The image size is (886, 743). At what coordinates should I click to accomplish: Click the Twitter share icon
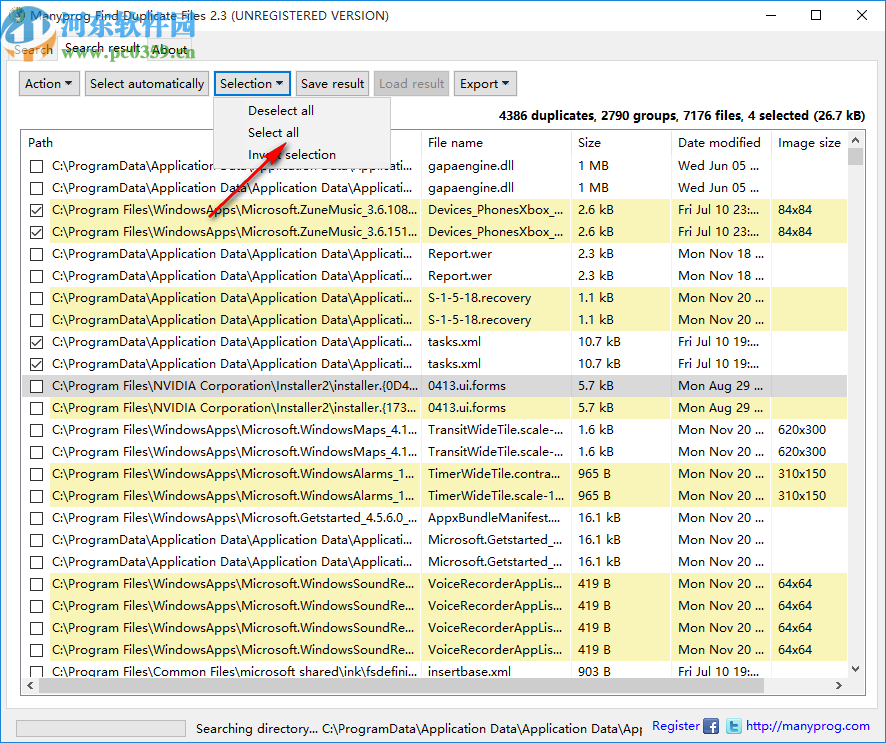pos(732,726)
